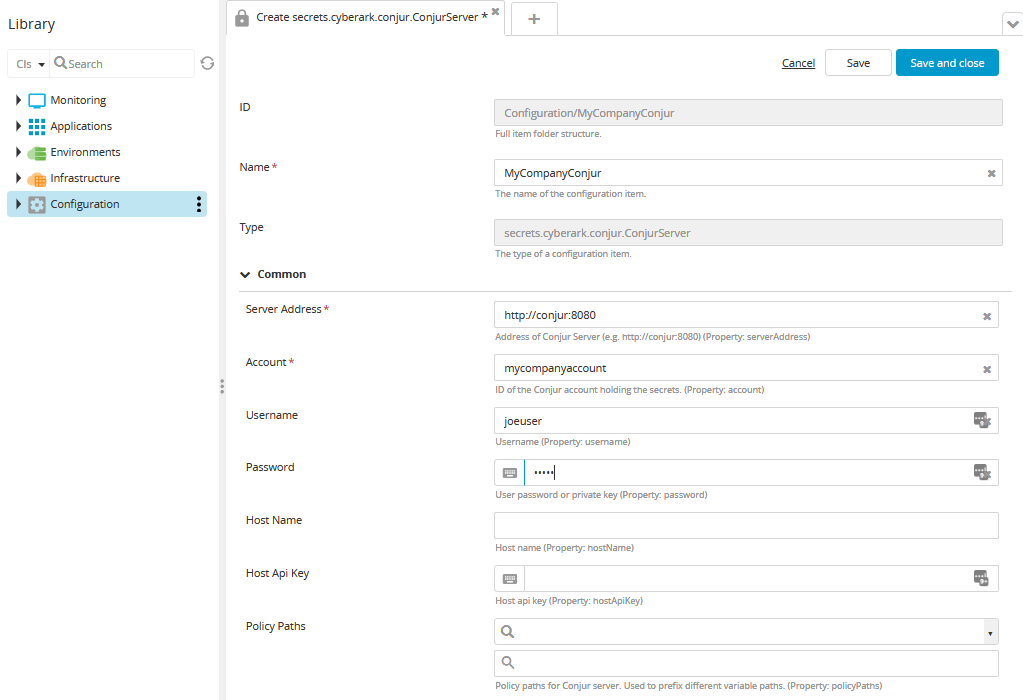The width and height of the screenshot is (1023, 700).
Task: Open the Policy Paths dropdown arrow
Action: coord(990,632)
